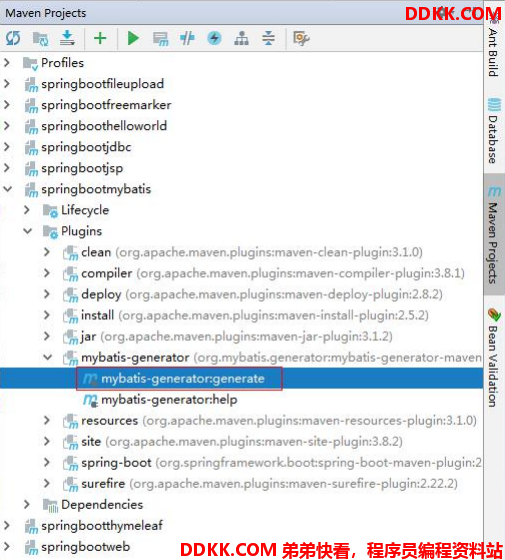The image size is (505, 560).
Task: Collapse all tree nodes icon
Action: point(268,38)
